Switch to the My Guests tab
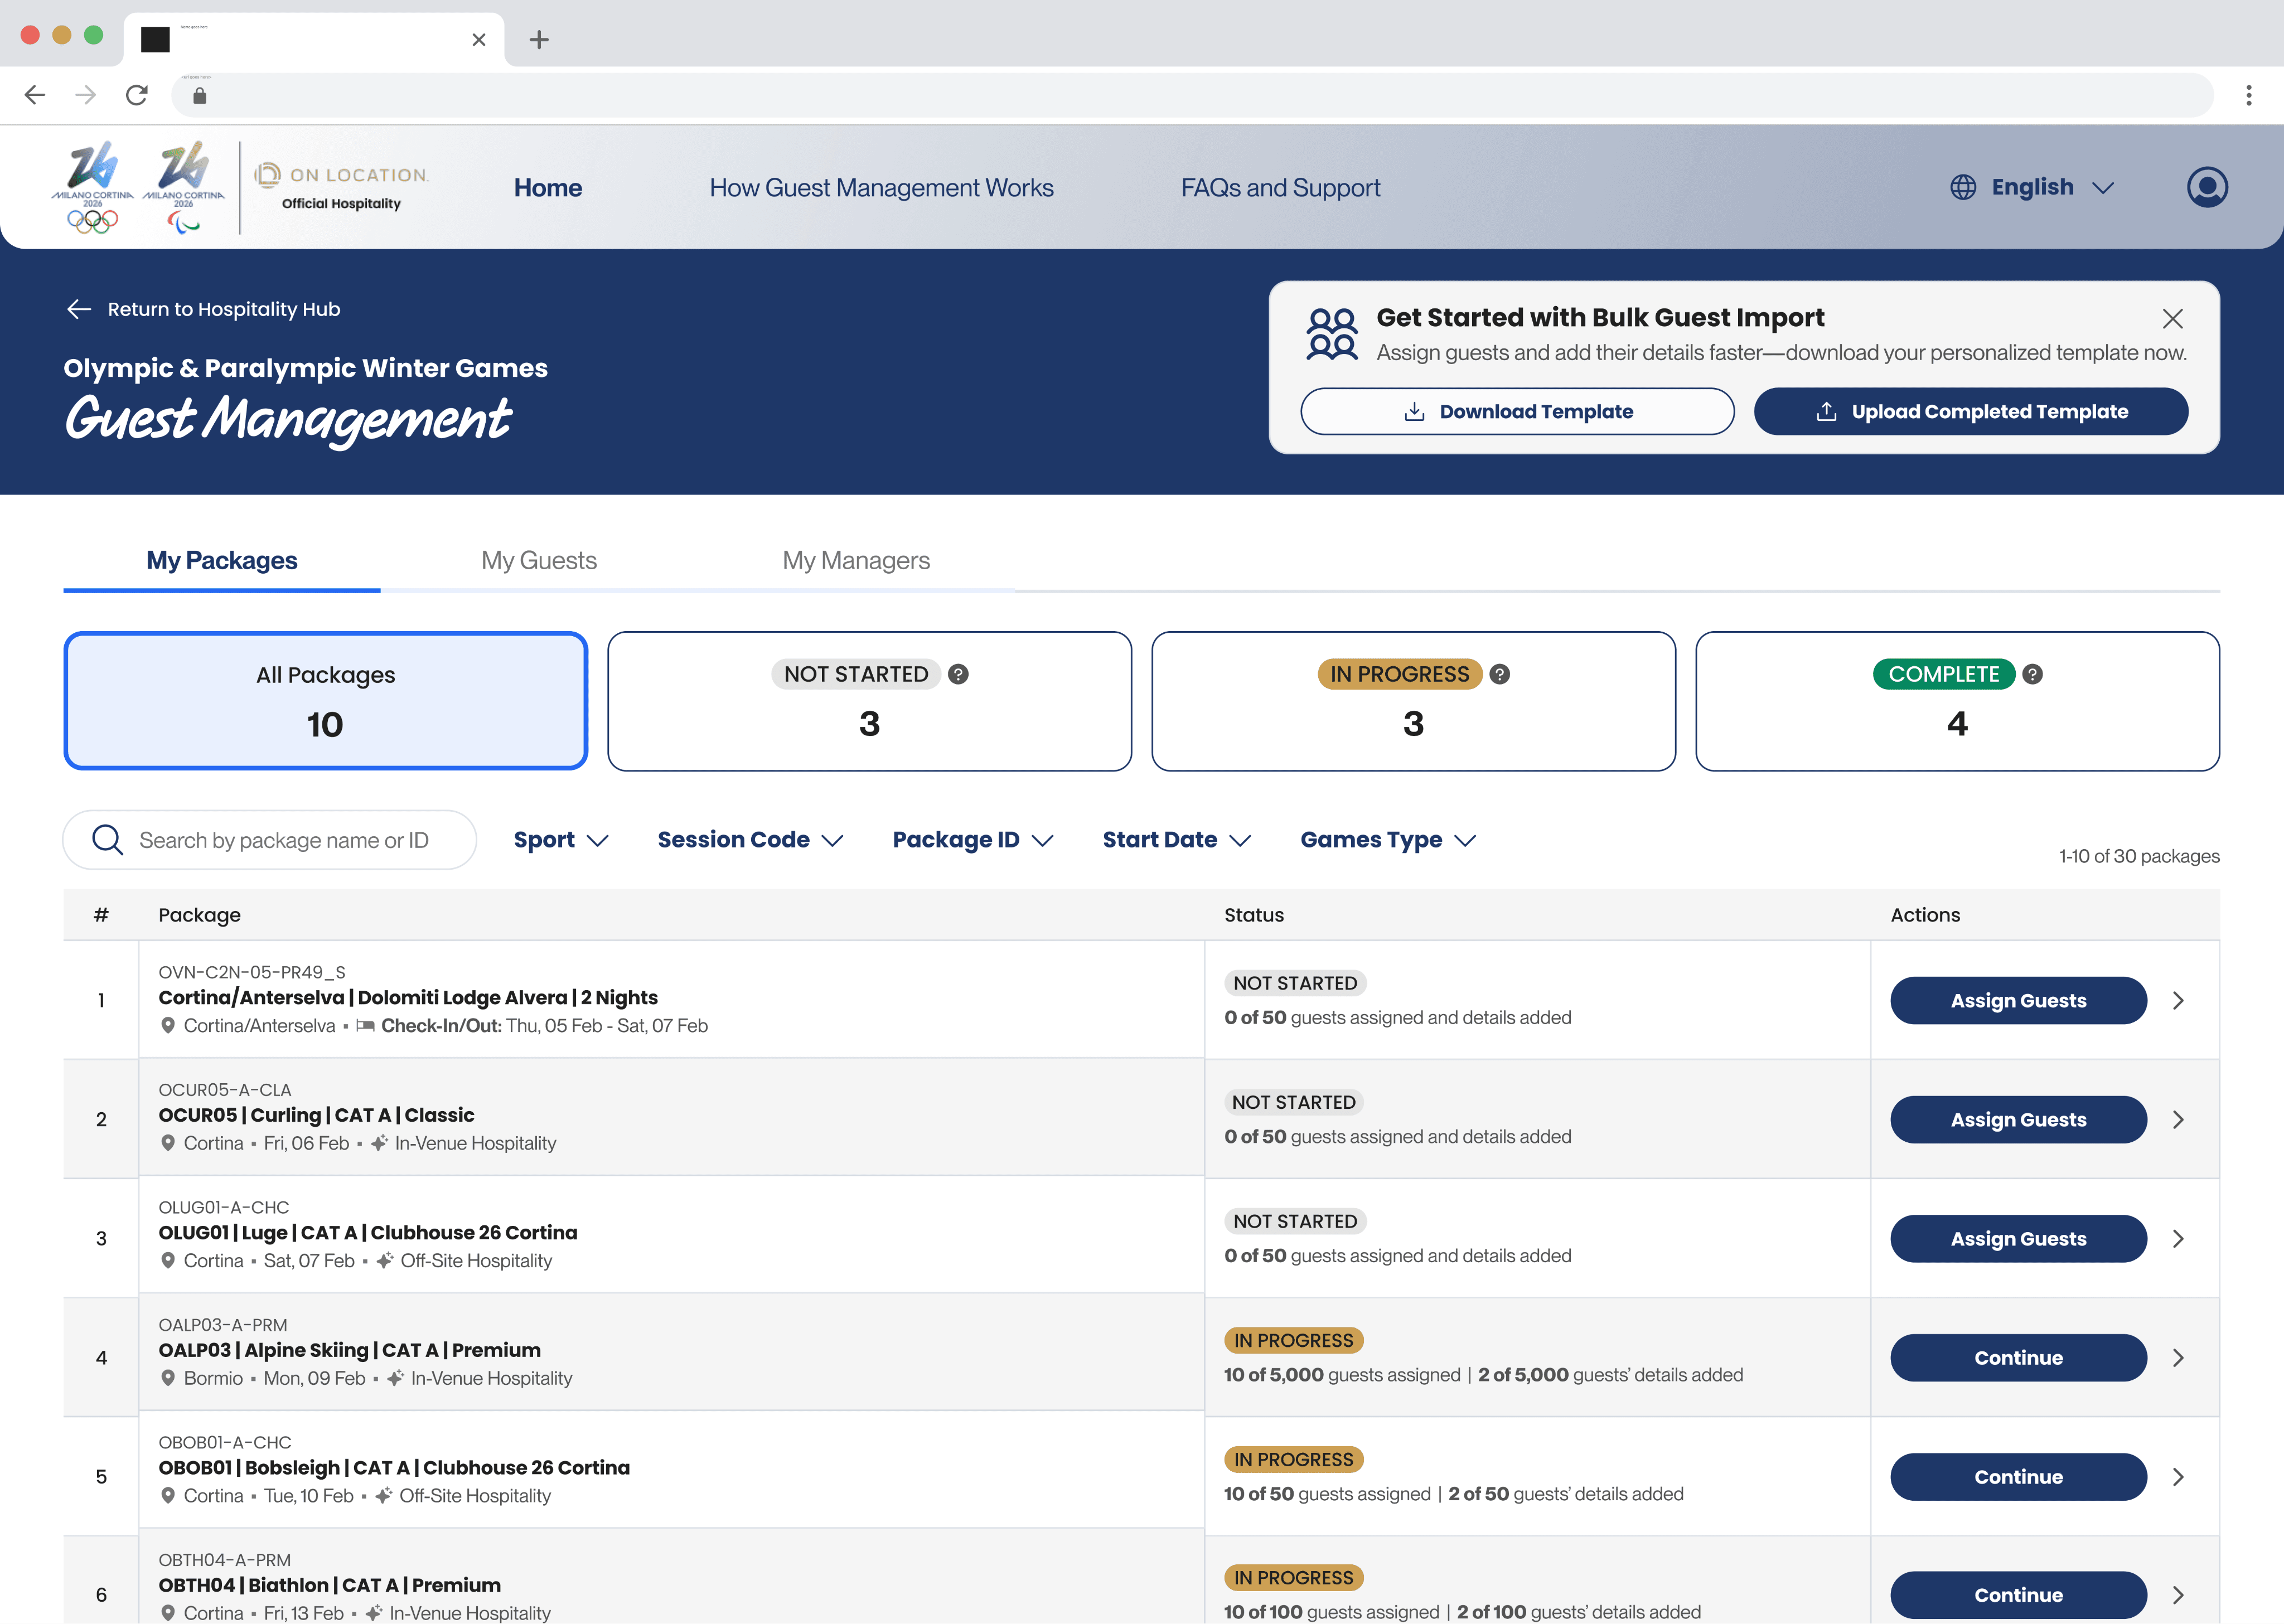This screenshot has height=1624, width=2284. tap(538, 560)
